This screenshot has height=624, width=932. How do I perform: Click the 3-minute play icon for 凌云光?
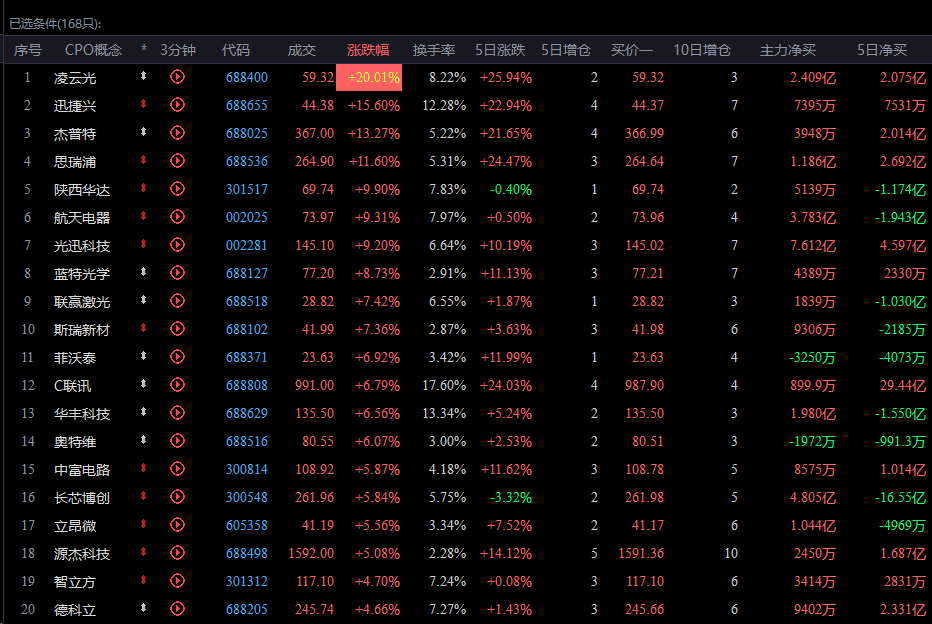(x=178, y=77)
